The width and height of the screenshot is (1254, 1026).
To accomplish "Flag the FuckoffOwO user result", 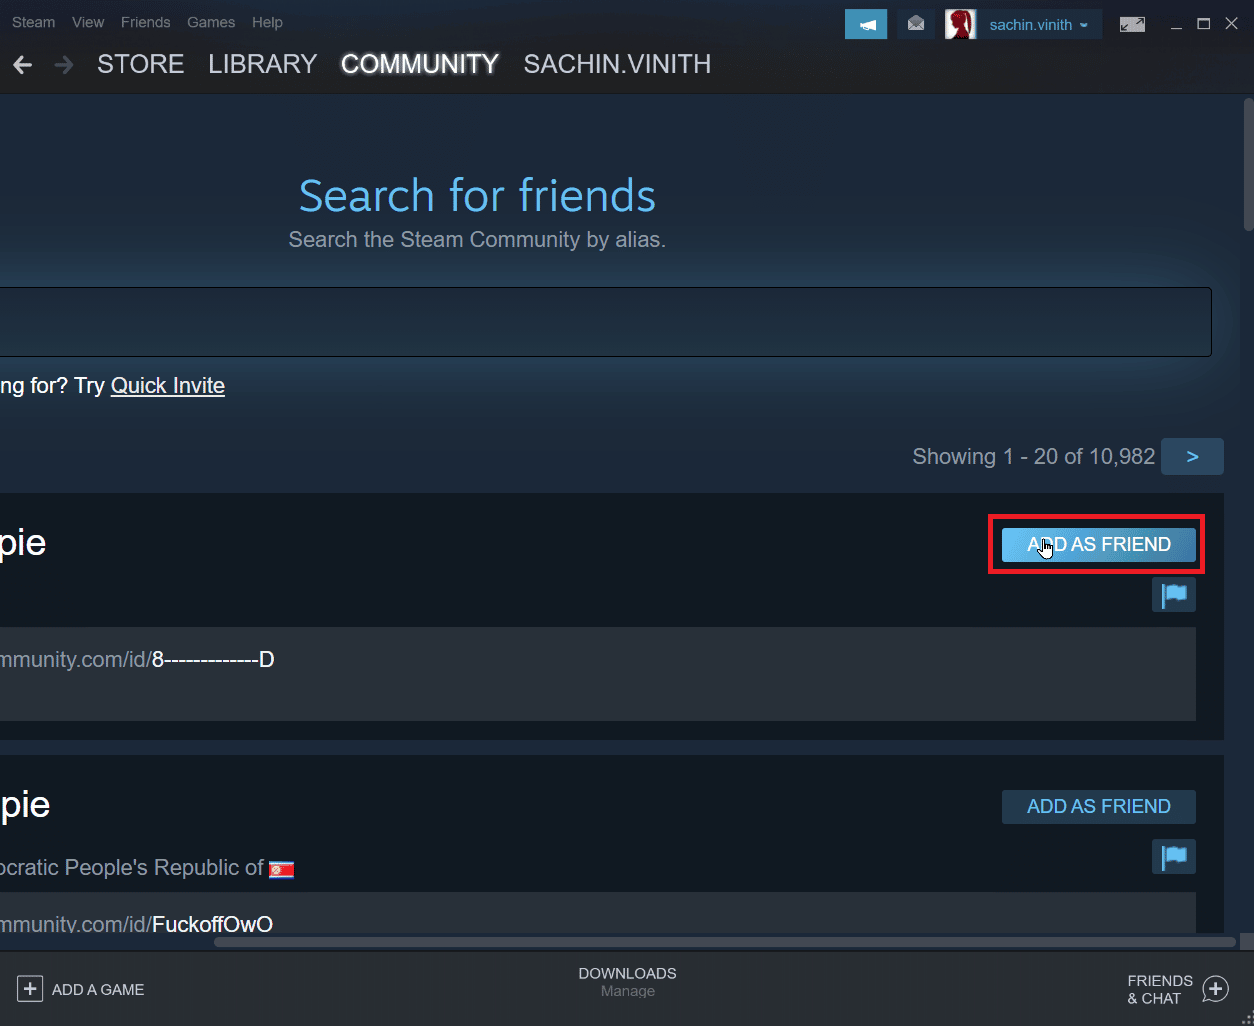I will (x=1174, y=857).
